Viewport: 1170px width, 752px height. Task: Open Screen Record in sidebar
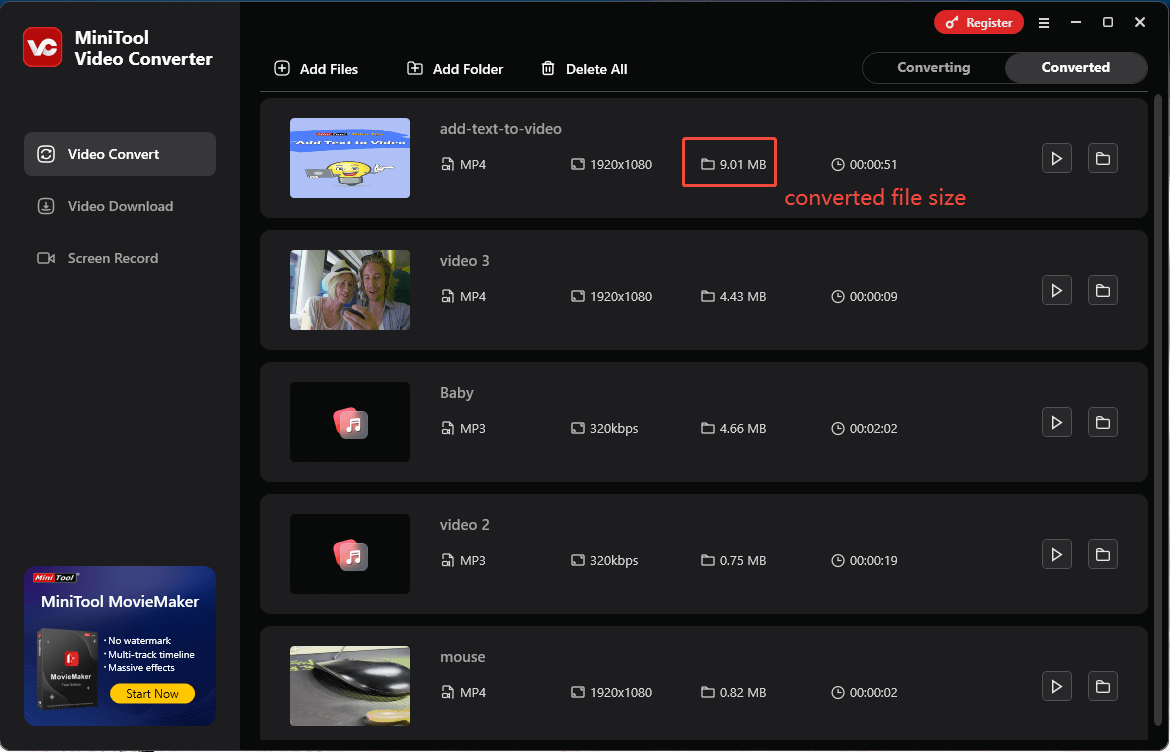coord(120,258)
